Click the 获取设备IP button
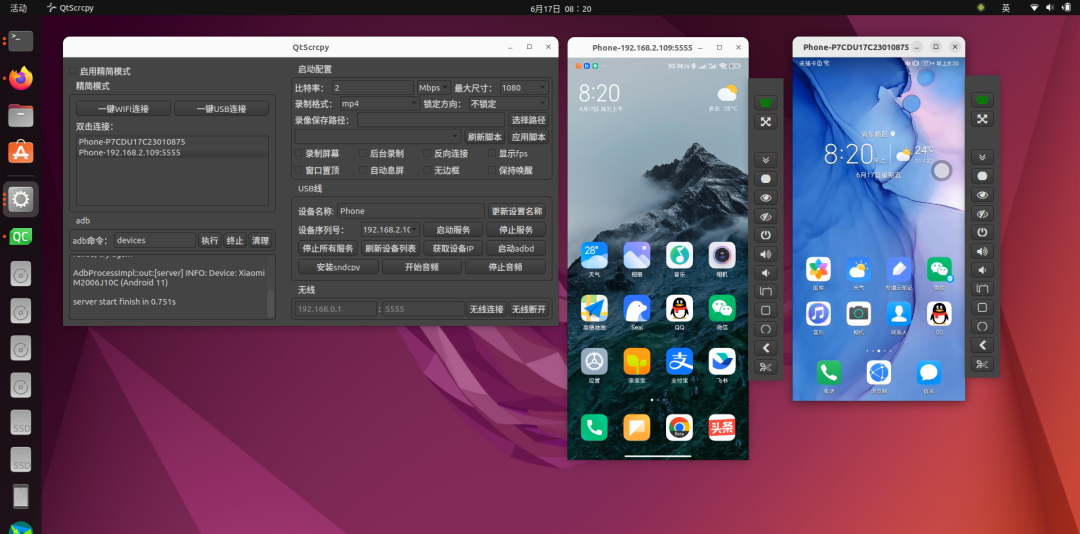 (x=453, y=248)
